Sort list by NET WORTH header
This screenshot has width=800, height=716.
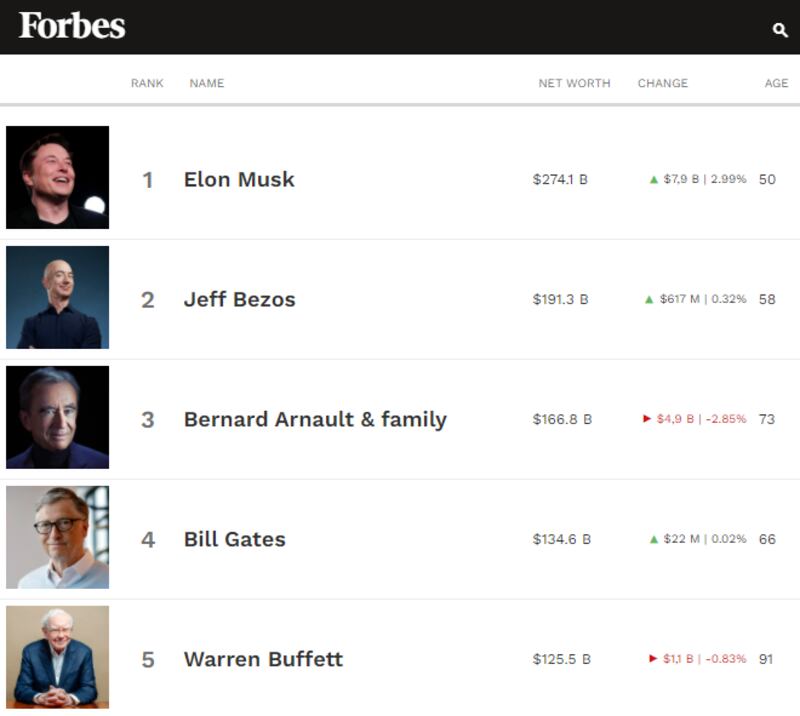point(574,83)
